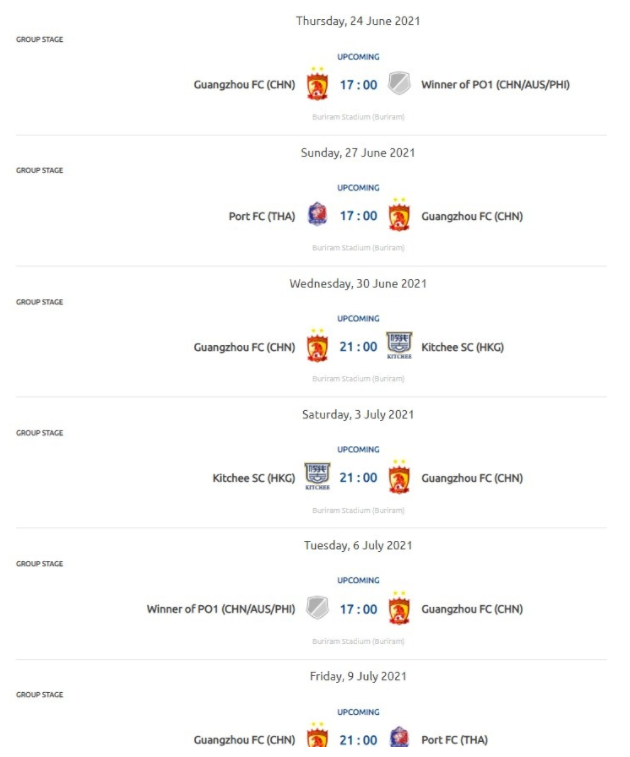Click Kitchee SC crest in 3 July match

317,477
